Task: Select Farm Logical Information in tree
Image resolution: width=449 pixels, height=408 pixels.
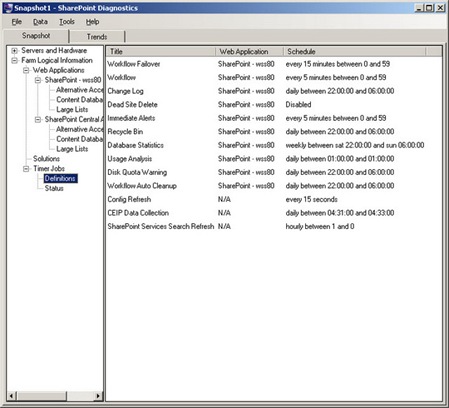Action: tap(57, 60)
